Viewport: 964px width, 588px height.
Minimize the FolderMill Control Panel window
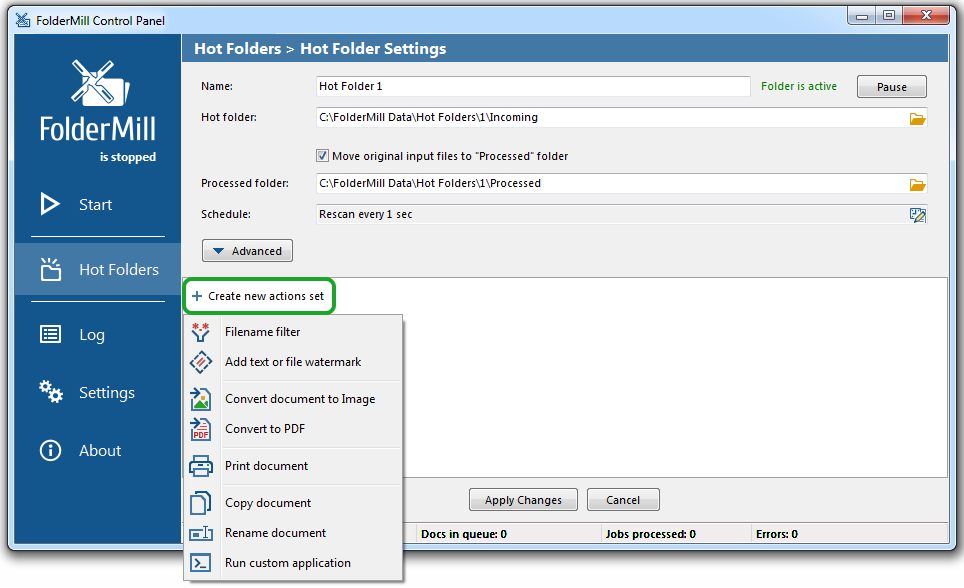[x=862, y=16]
